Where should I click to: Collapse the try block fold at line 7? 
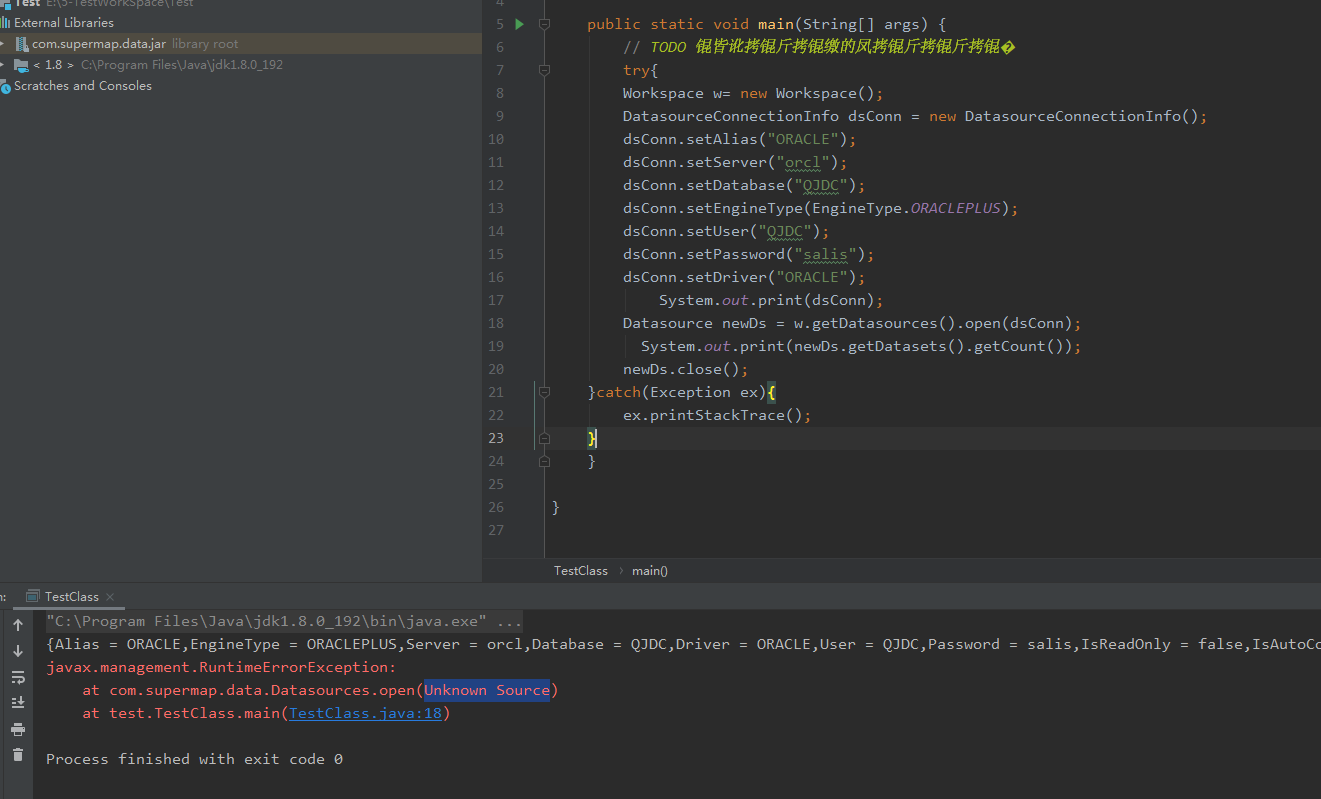544,70
